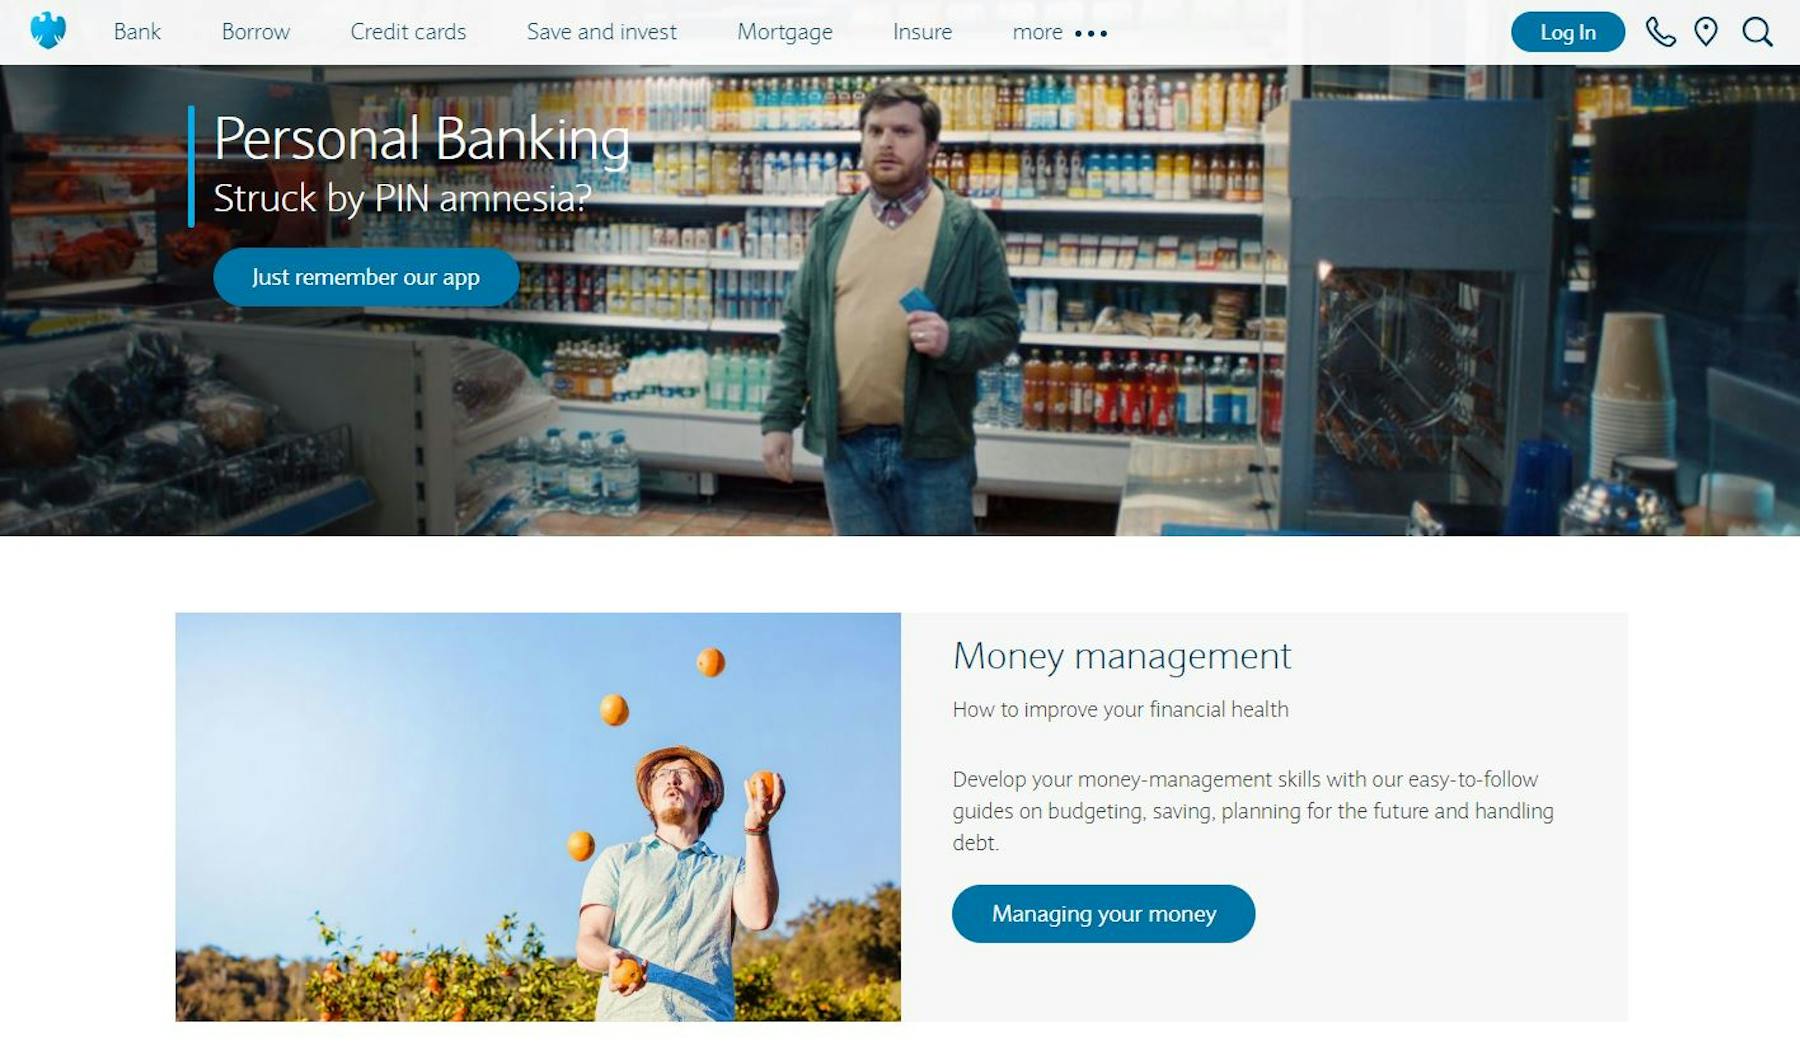
Task: Expand the Save and invest menu
Action: [602, 32]
